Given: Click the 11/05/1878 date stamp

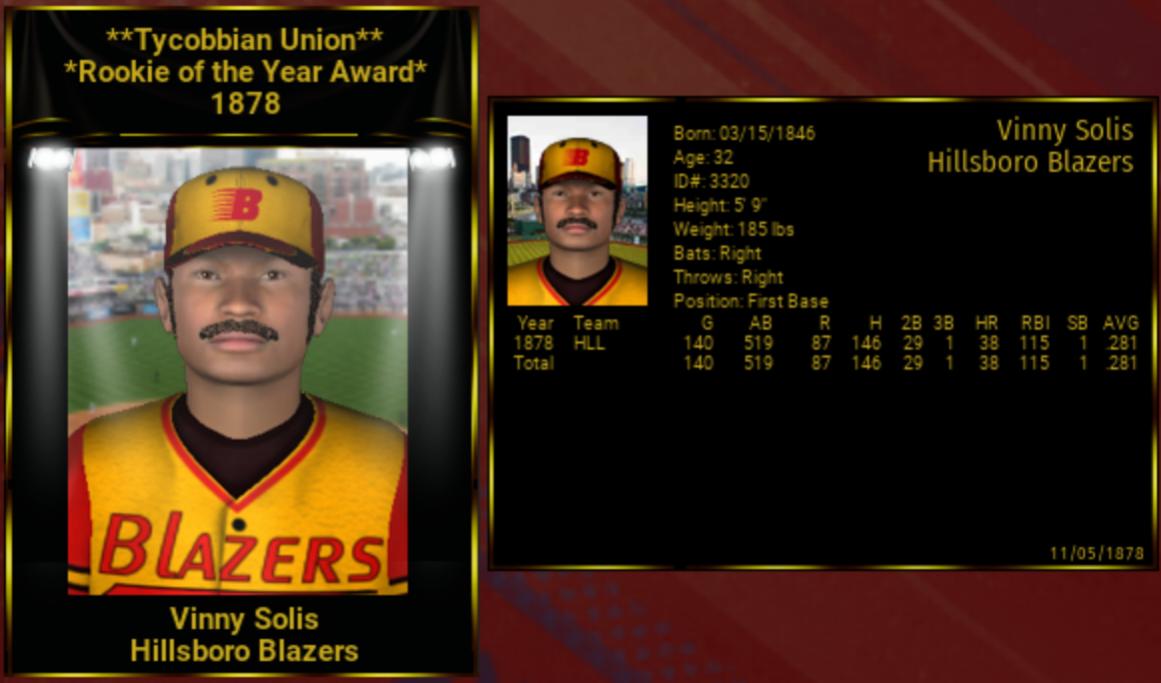Looking at the screenshot, I should point(1097,553).
